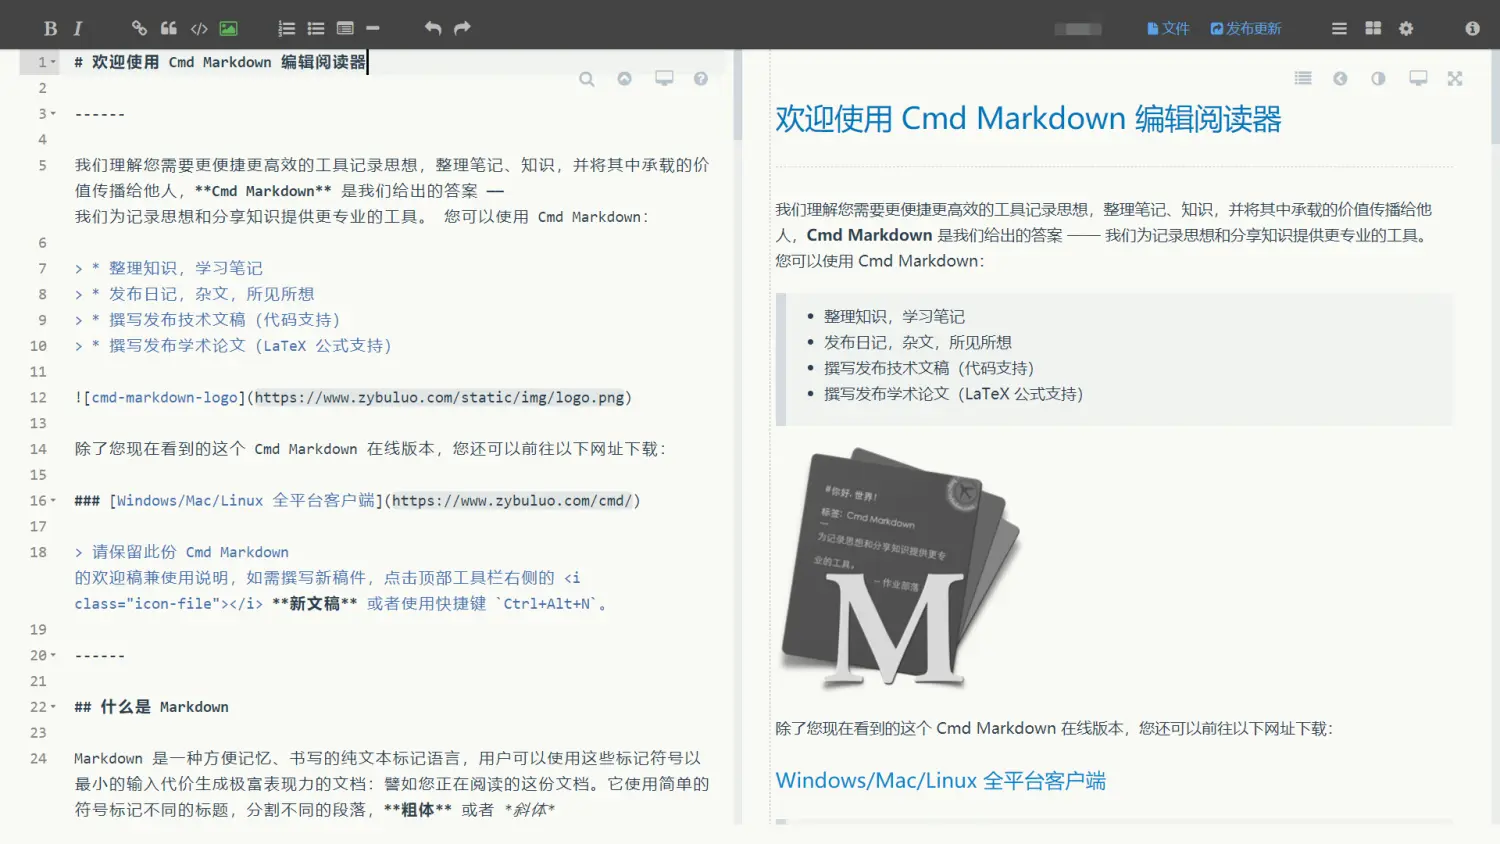Insert a numbered list
Viewport: 1500px width, 844px height.
(x=286, y=28)
